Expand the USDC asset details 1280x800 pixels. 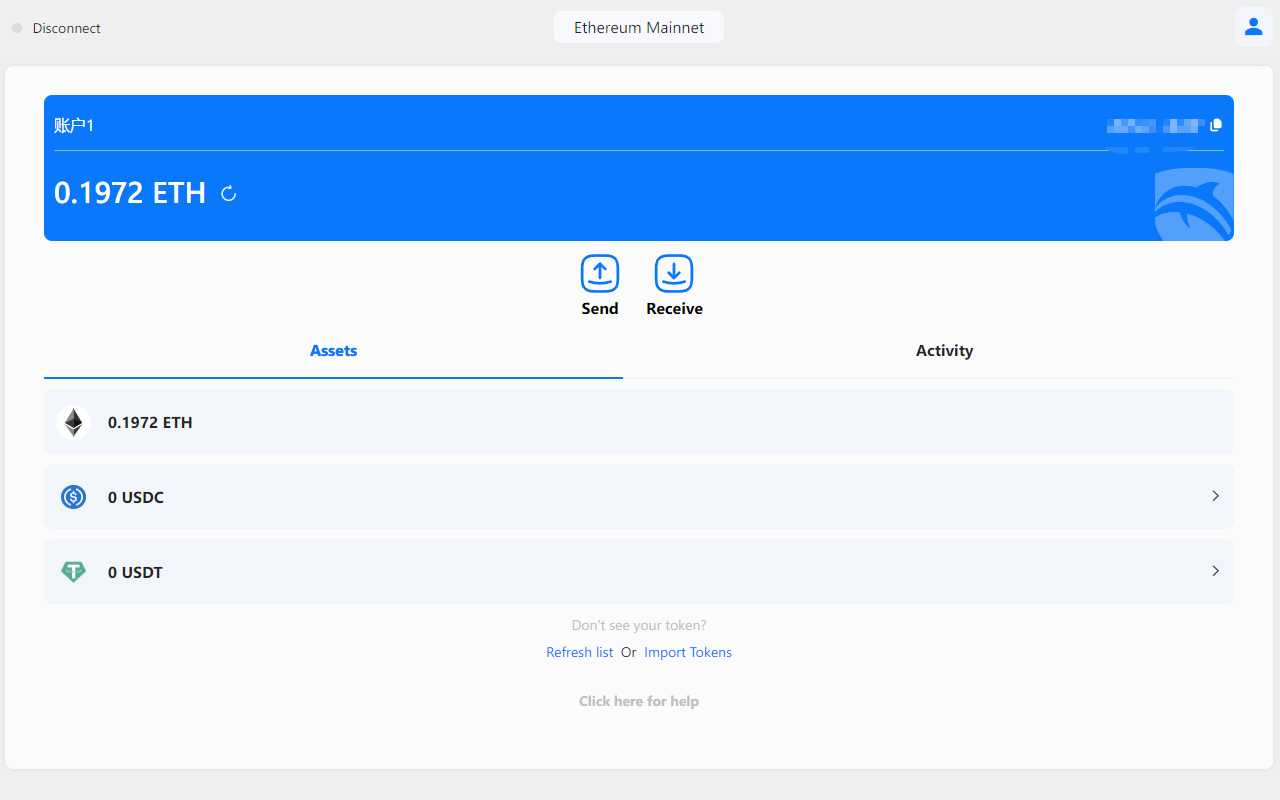1215,496
